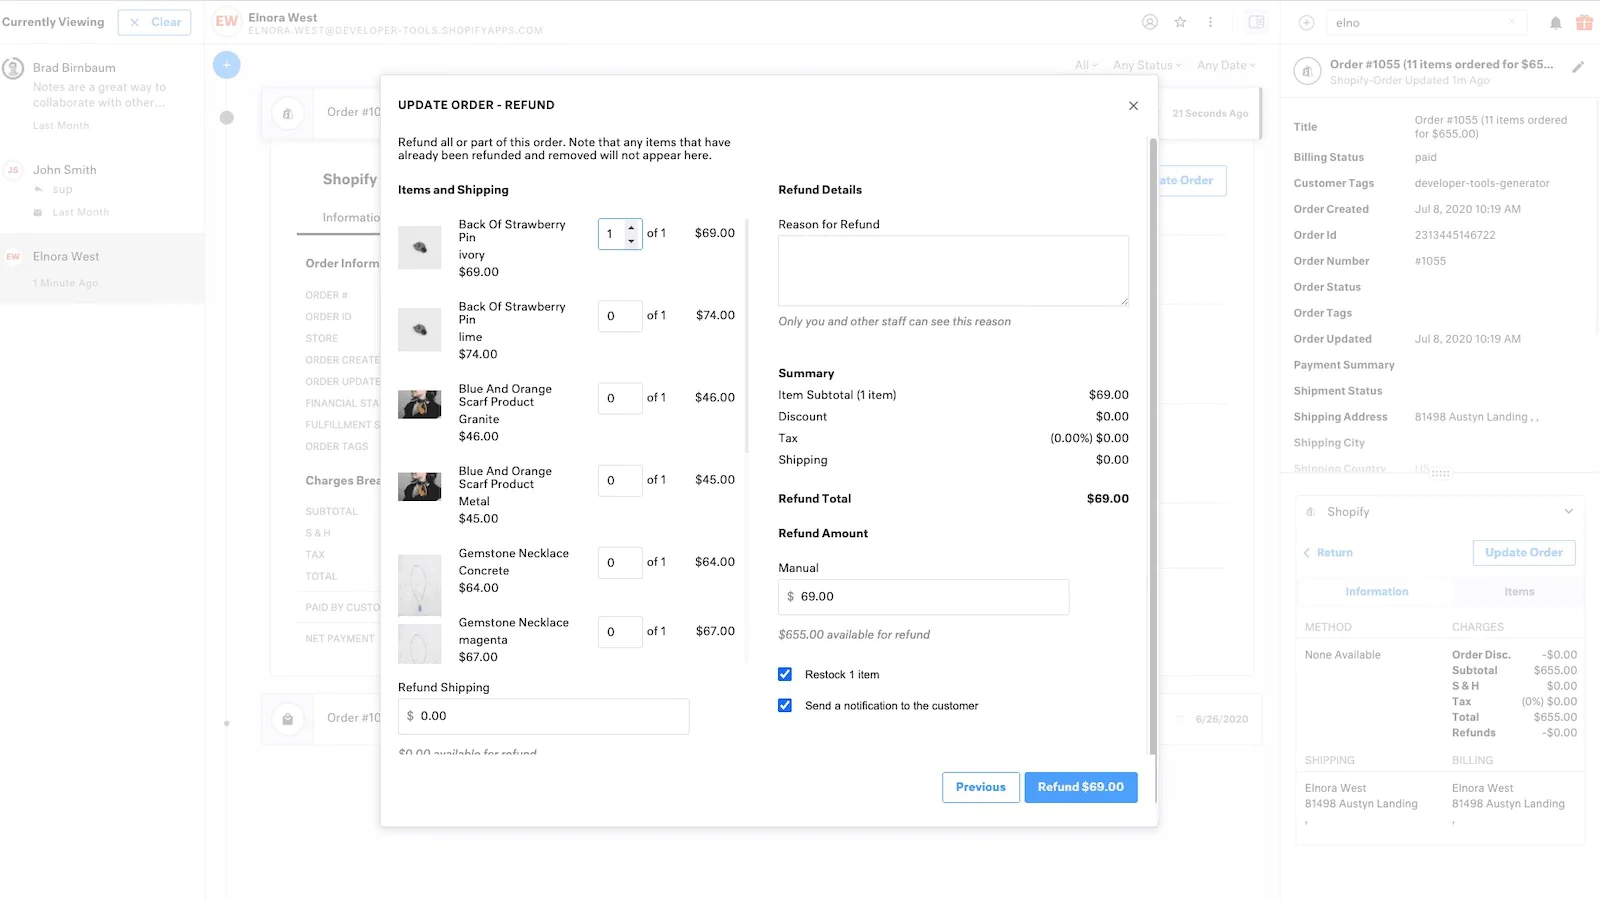Toggle the side panel layout icon
This screenshot has width=1600, height=900.
click(1256, 22)
